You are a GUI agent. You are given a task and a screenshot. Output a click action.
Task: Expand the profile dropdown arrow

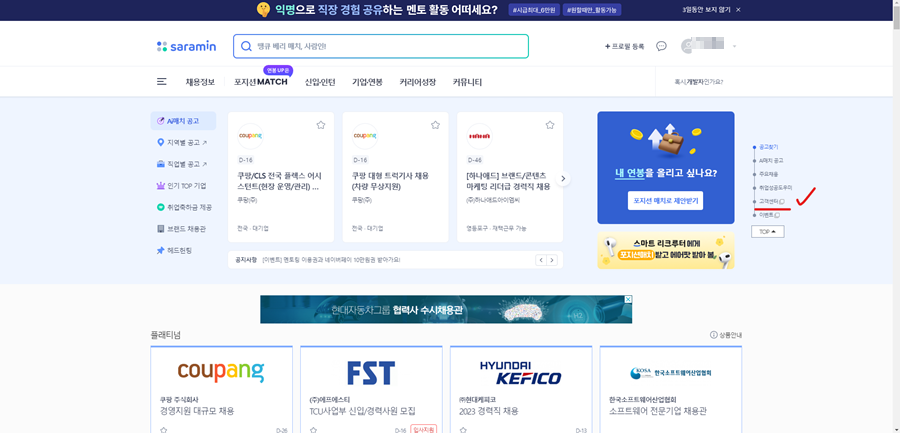point(734,47)
